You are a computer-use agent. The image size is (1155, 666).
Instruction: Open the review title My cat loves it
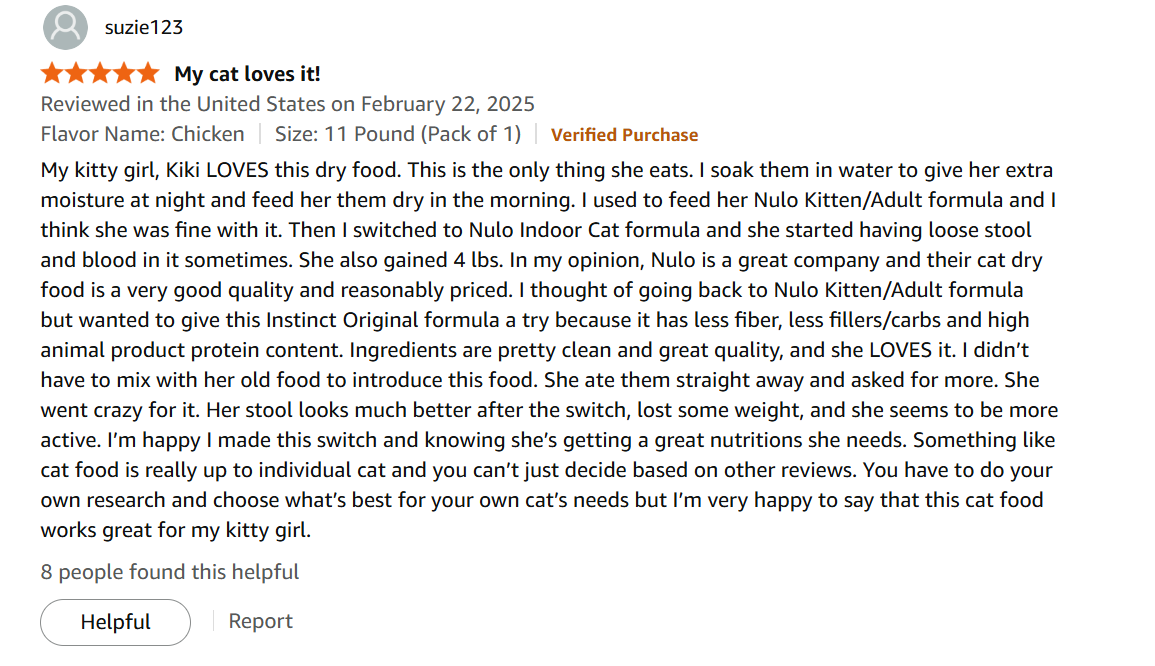click(x=246, y=73)
